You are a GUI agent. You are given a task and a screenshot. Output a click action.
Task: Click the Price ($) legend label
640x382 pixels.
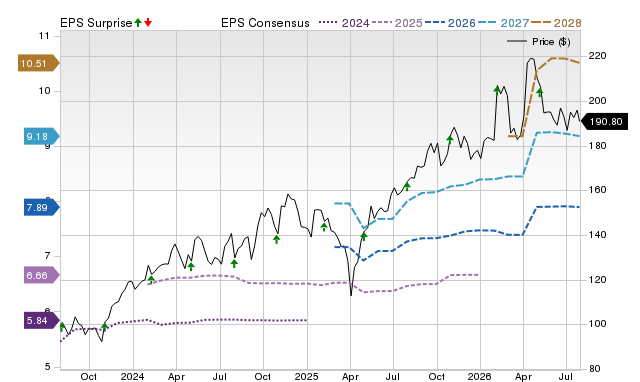pyautogui.click(x=551, y=42)
